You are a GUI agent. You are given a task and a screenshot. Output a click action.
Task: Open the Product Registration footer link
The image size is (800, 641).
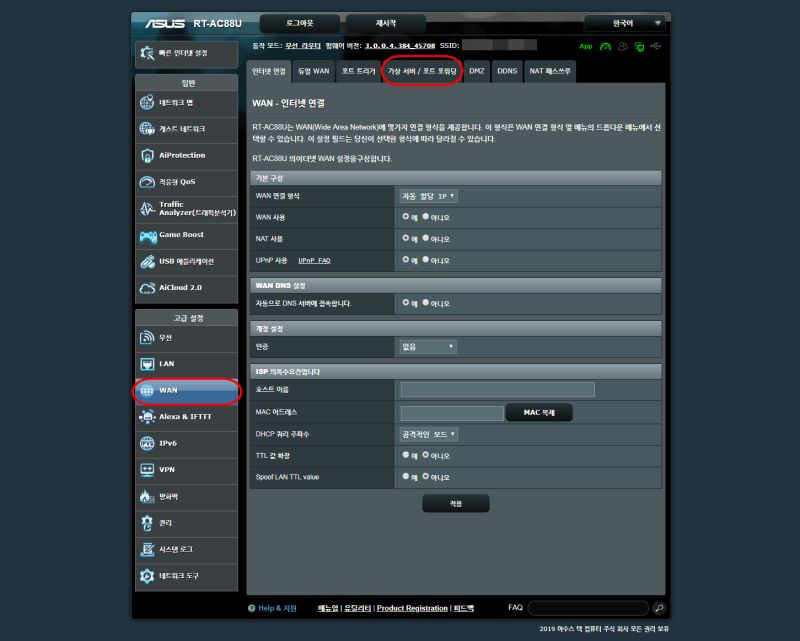[x=412, y=608]
